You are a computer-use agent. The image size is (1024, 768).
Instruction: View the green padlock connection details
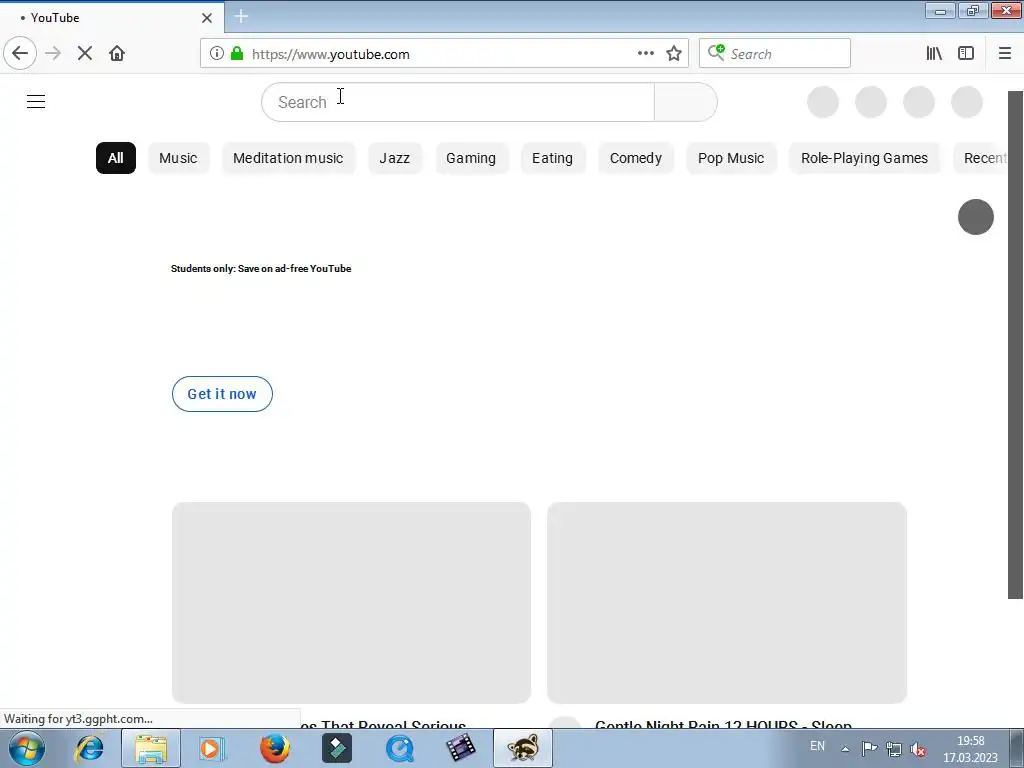[x=237, y=54]
